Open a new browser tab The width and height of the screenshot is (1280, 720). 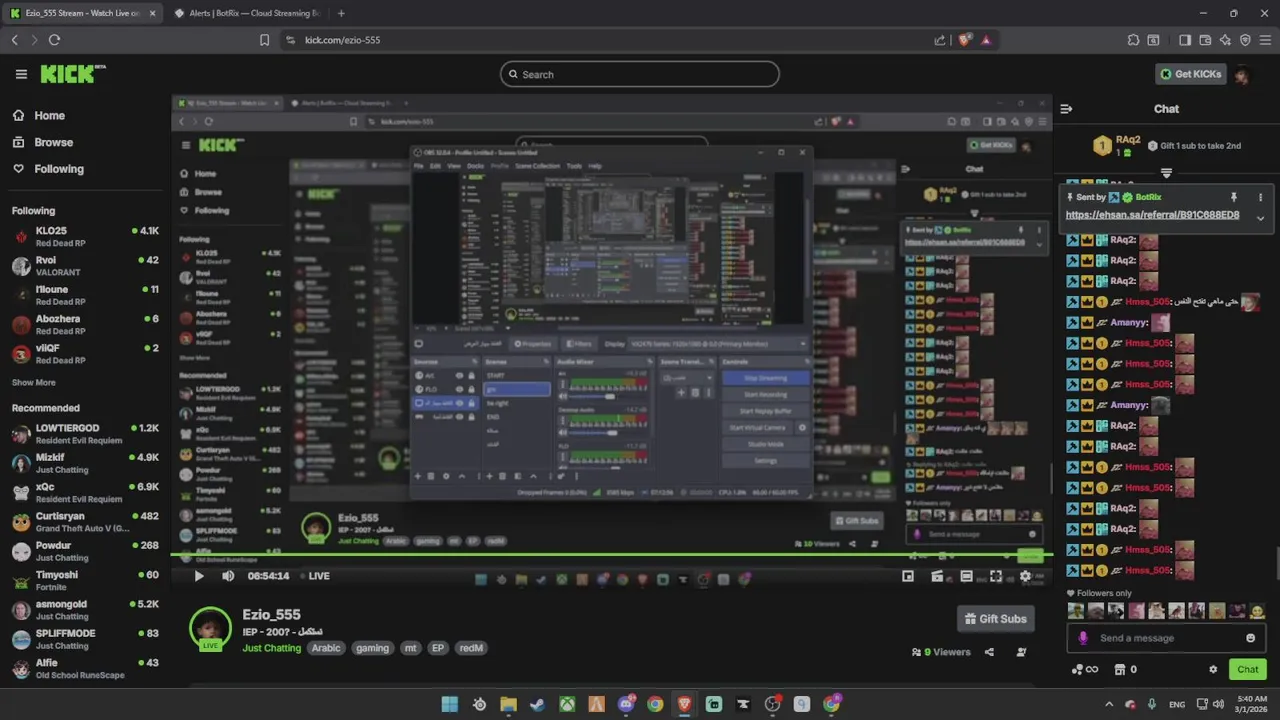pyautogui.click(x=341, y=13)
